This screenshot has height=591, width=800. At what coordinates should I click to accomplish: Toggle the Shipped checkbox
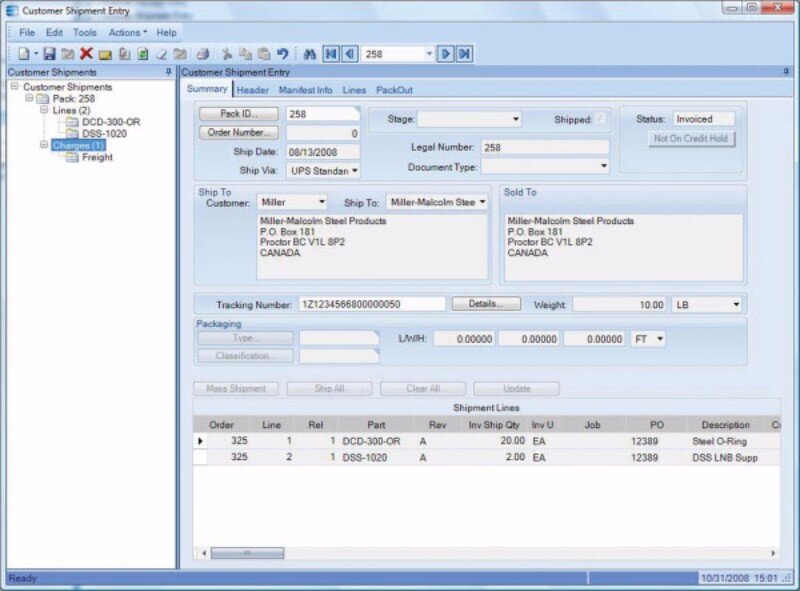(x=601, y=119)
